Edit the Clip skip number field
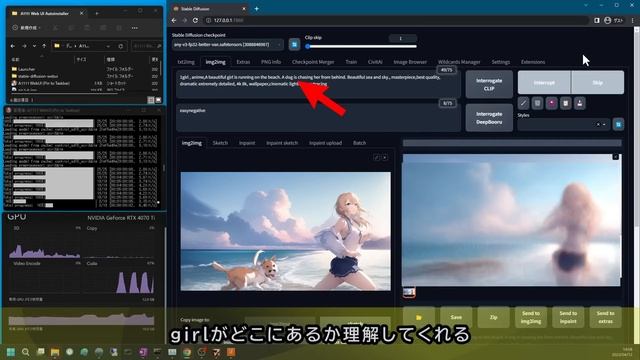640x360 pixels. 402,38
